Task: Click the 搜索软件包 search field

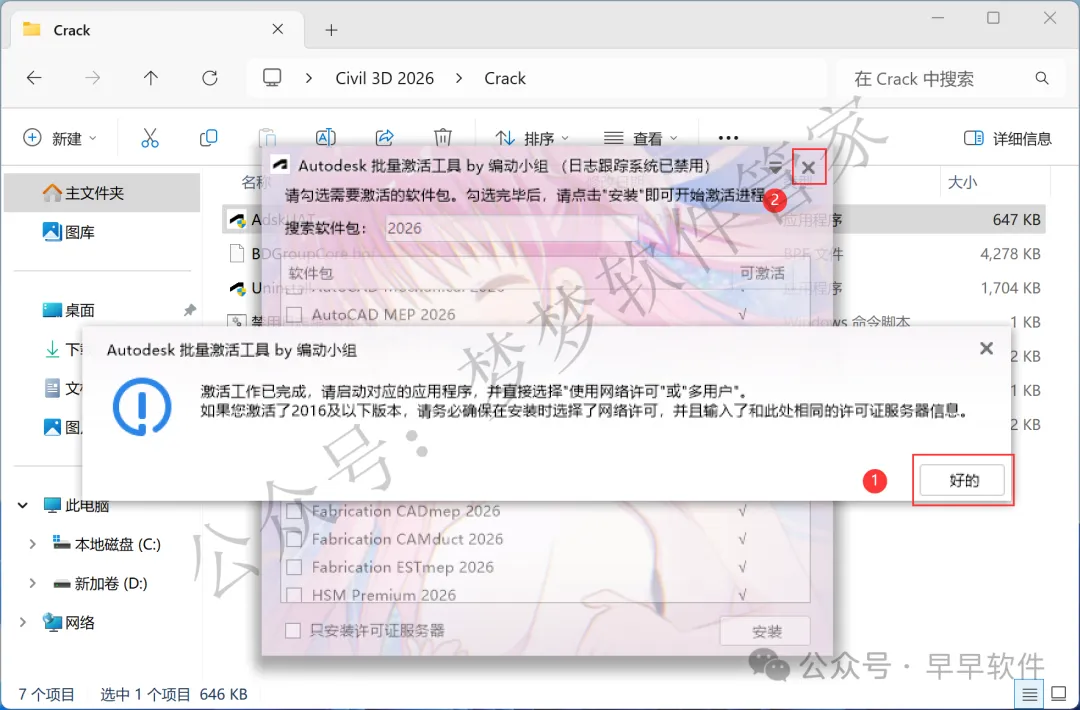Action: (510, 228)
